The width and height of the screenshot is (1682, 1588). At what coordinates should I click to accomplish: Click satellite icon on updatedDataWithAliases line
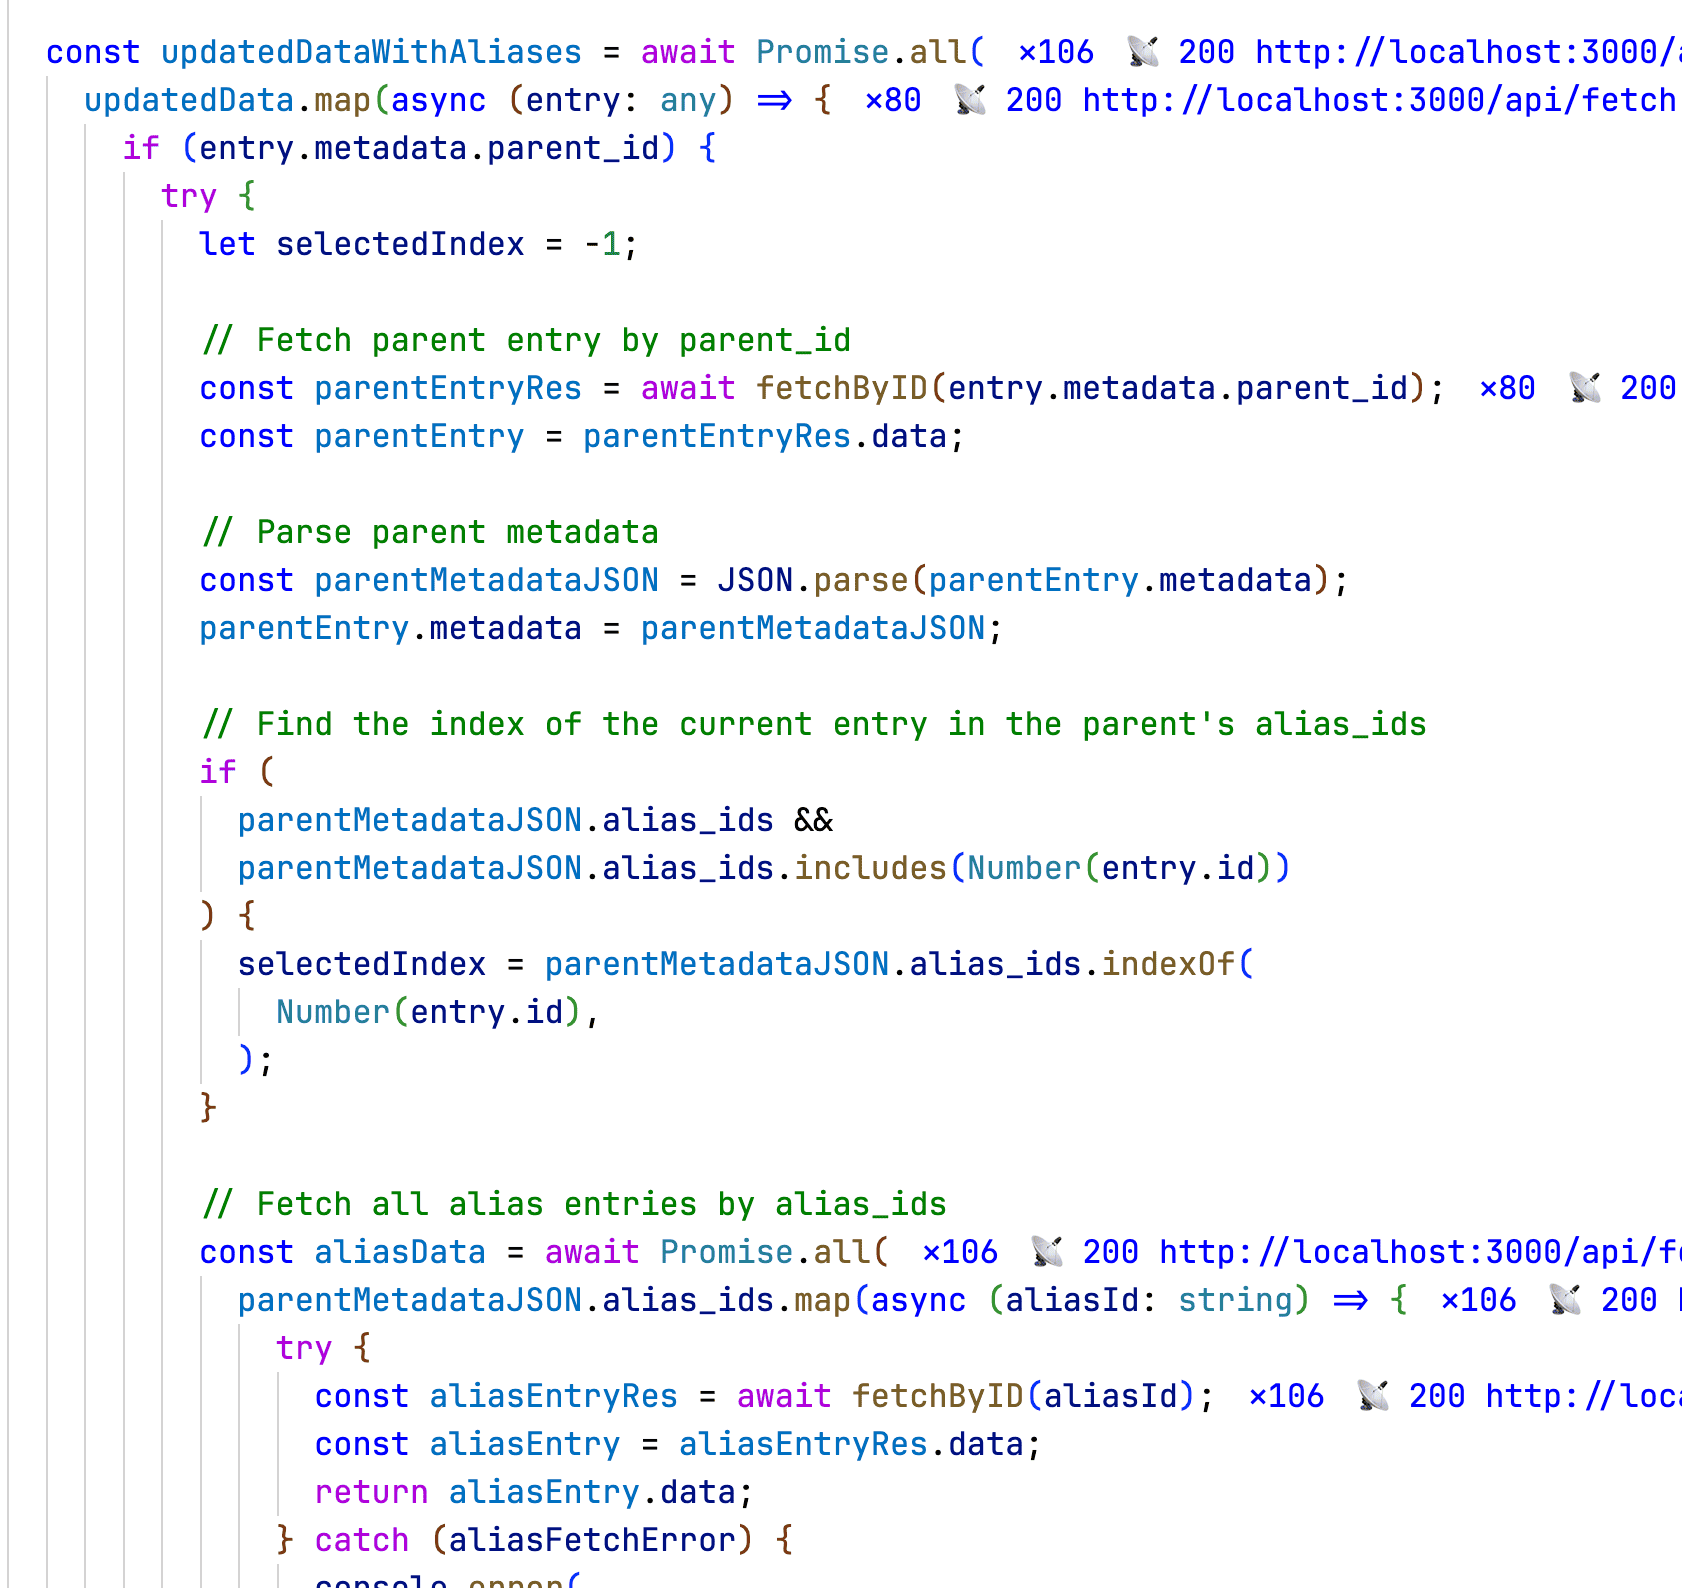1143,52
